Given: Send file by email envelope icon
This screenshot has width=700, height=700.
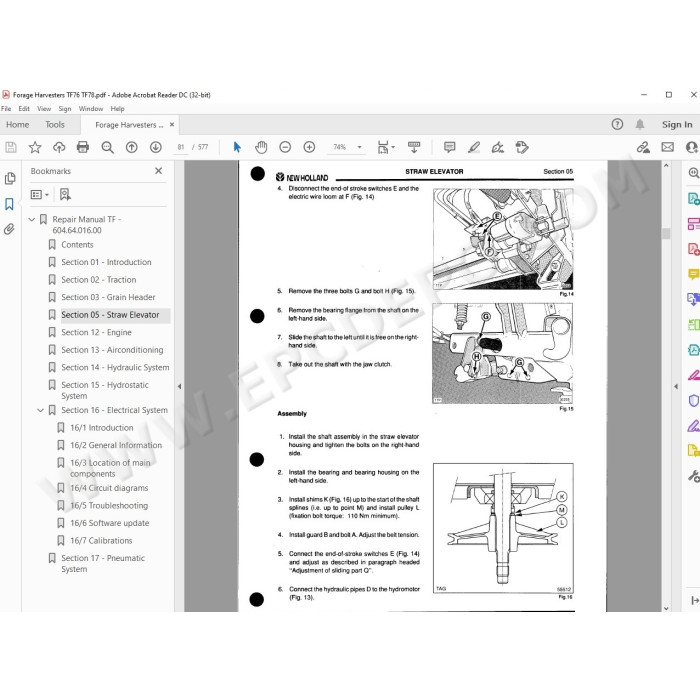Looking at the screenshot, I should tap(667, 147).
